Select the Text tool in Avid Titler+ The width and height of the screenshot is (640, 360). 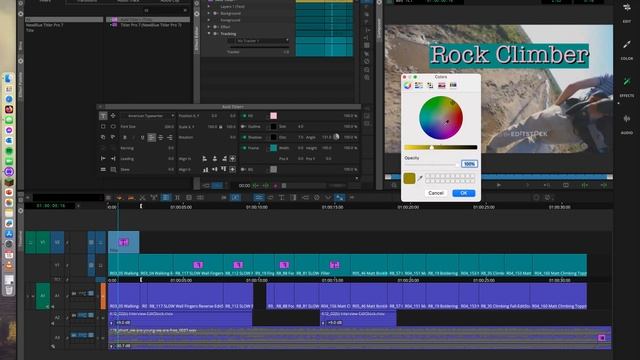coord(103,116)
